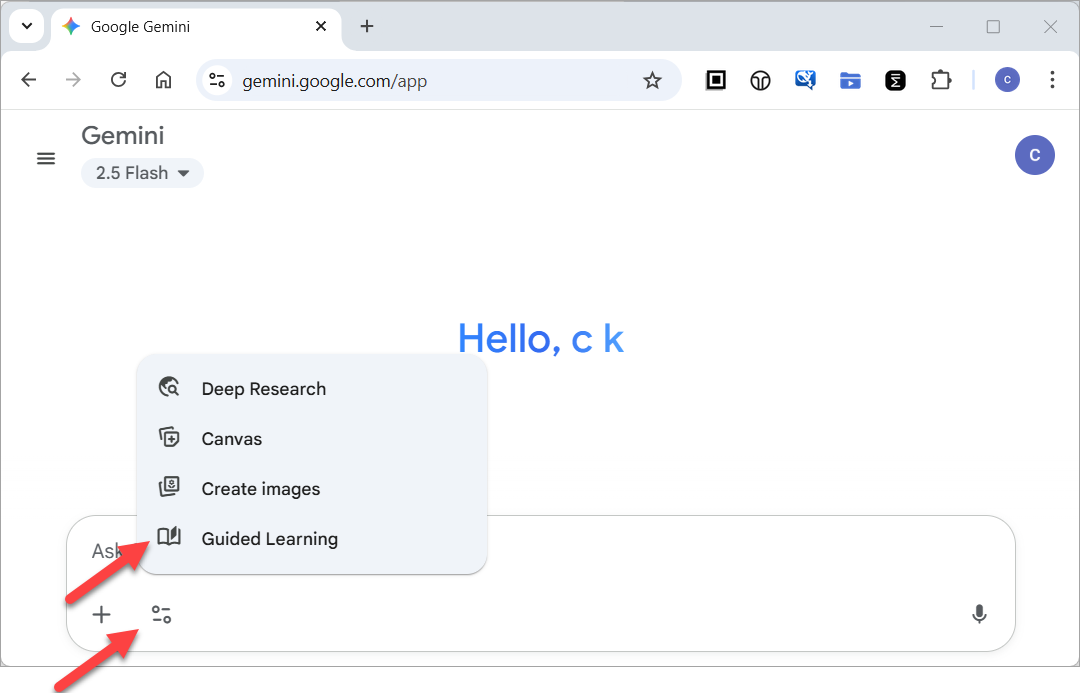Viewport: 1080px width, 693px height.
Task: Go back using browser back arrow
Action: (x=28, y=80)
